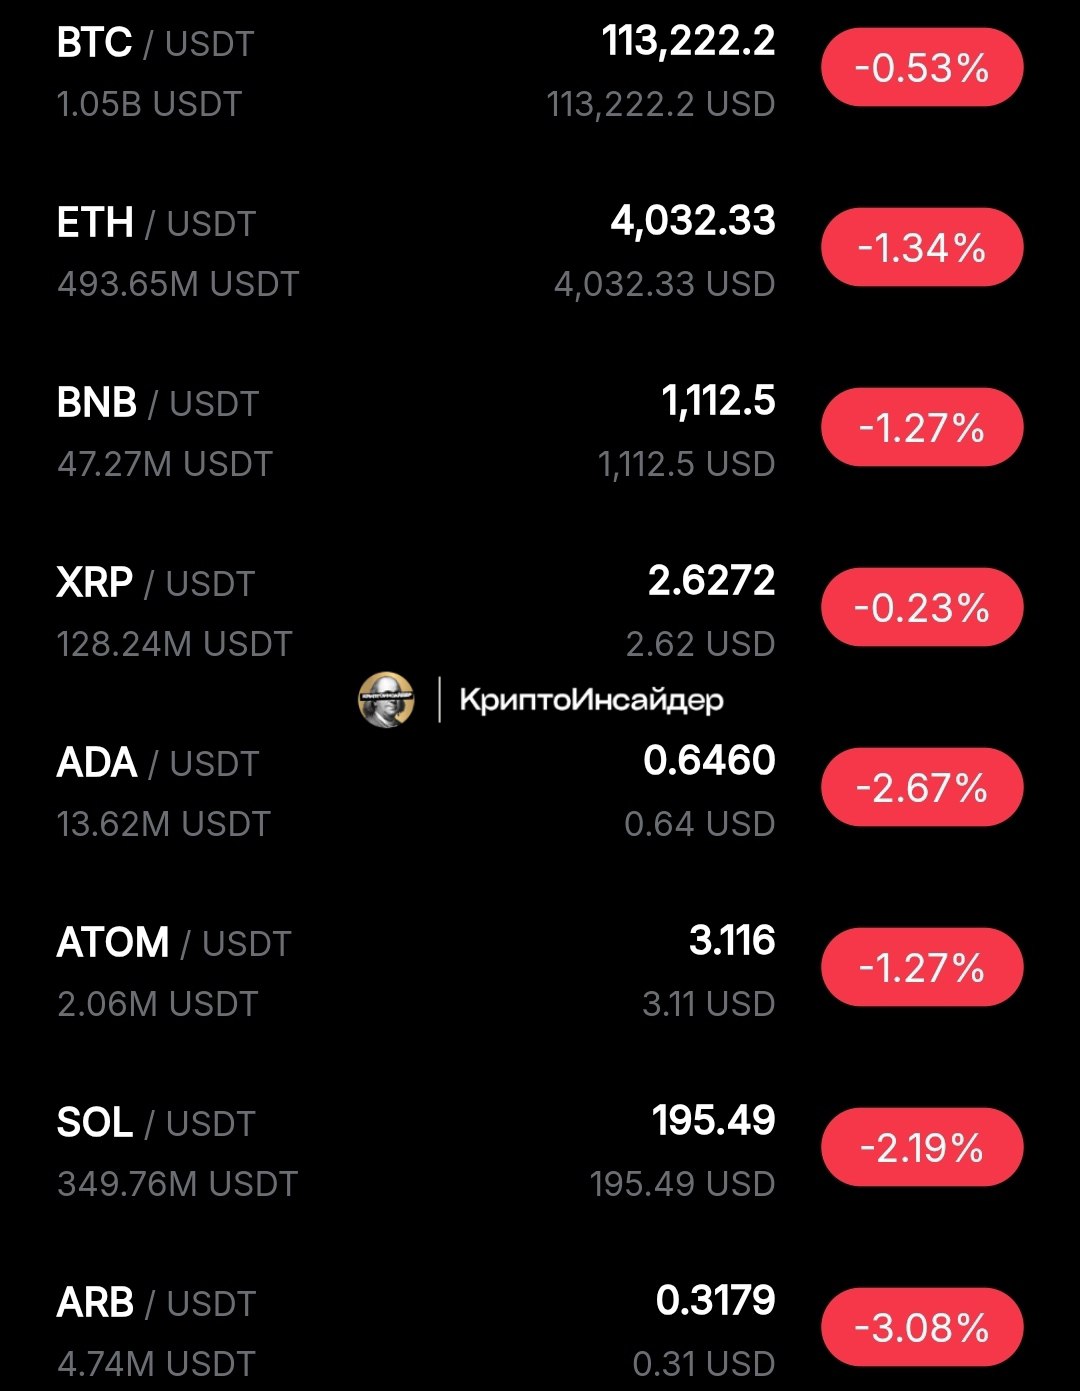1080x1391 pixels.
Task: Tap the XRP -0.23% change badge
Action: (922, 608)
